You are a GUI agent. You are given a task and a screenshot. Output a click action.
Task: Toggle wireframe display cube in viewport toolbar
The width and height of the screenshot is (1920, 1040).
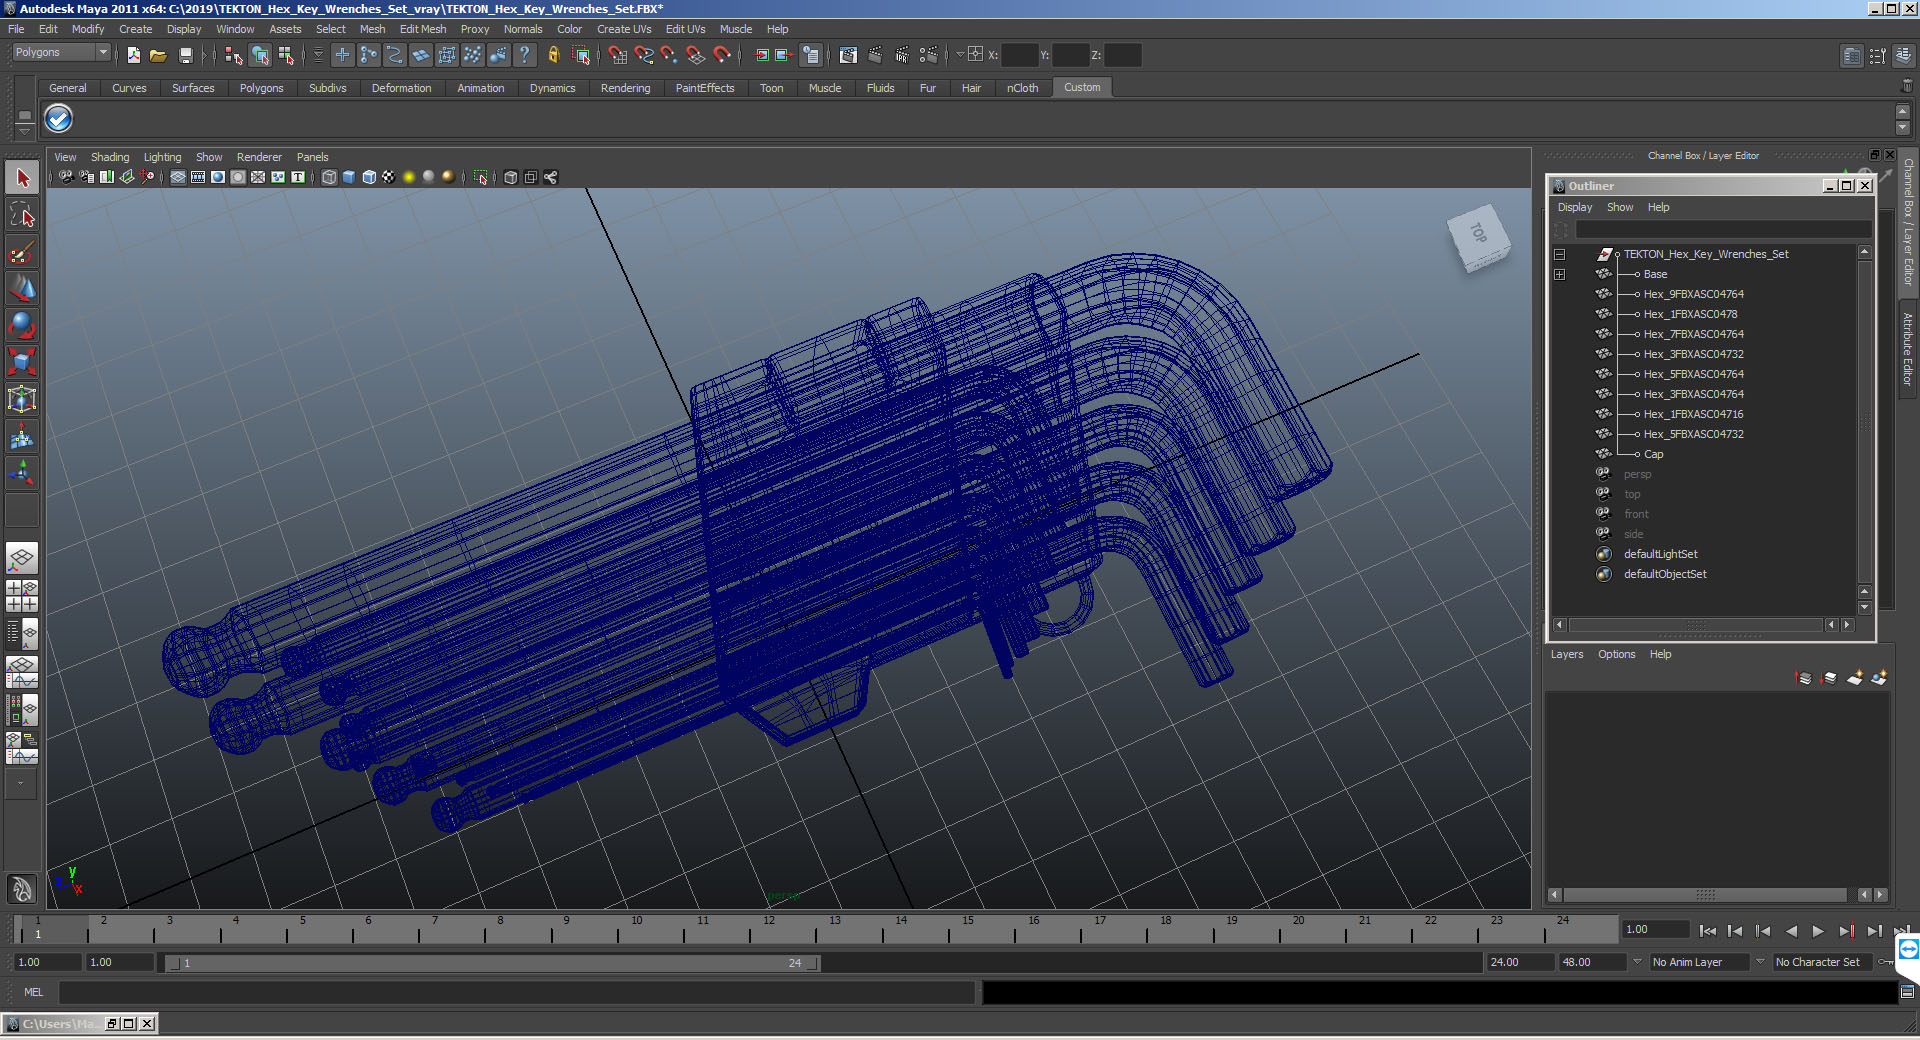[329, 177]
